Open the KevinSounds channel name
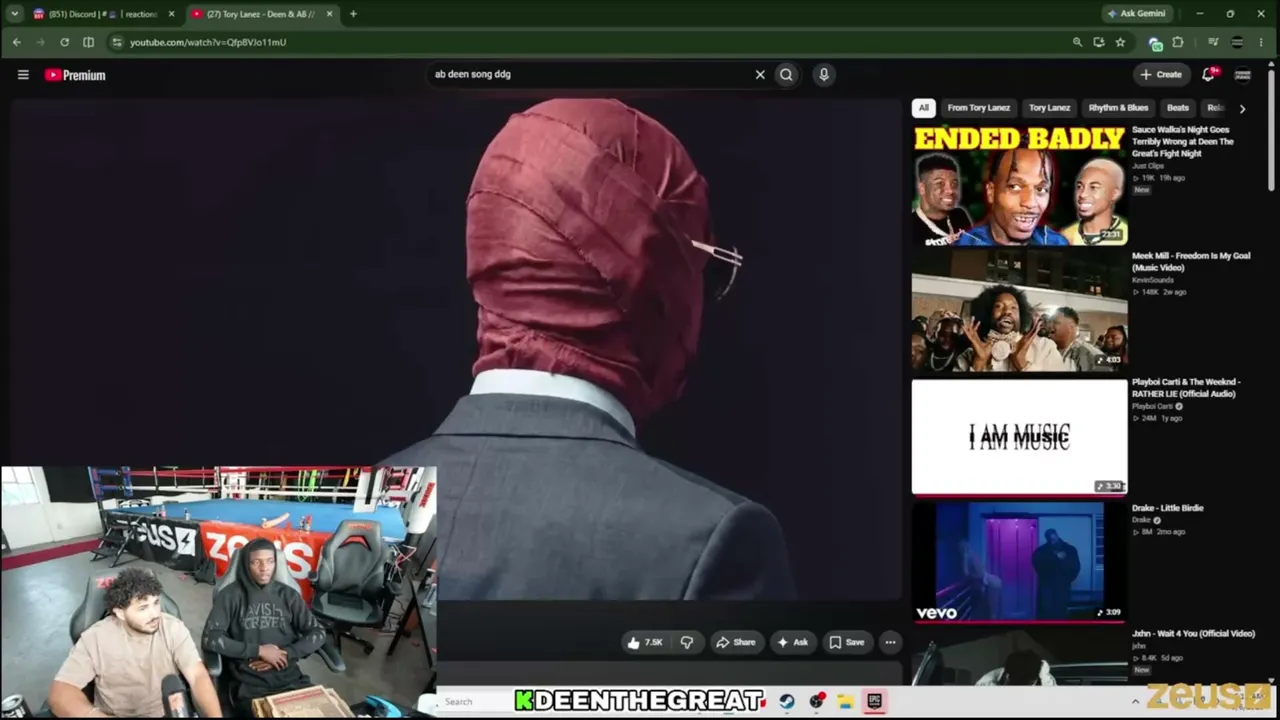Image resolution: width=1280 pixels, height=720 pixels. pyautogui.click(x=1153, y=280)
